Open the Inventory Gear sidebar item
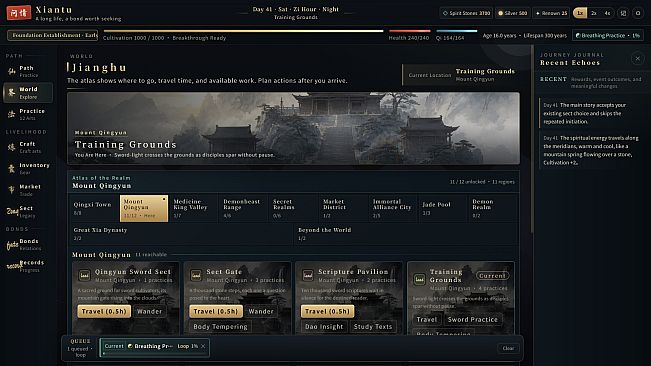Viewport: 651px width, 366px height. point(28,168)
